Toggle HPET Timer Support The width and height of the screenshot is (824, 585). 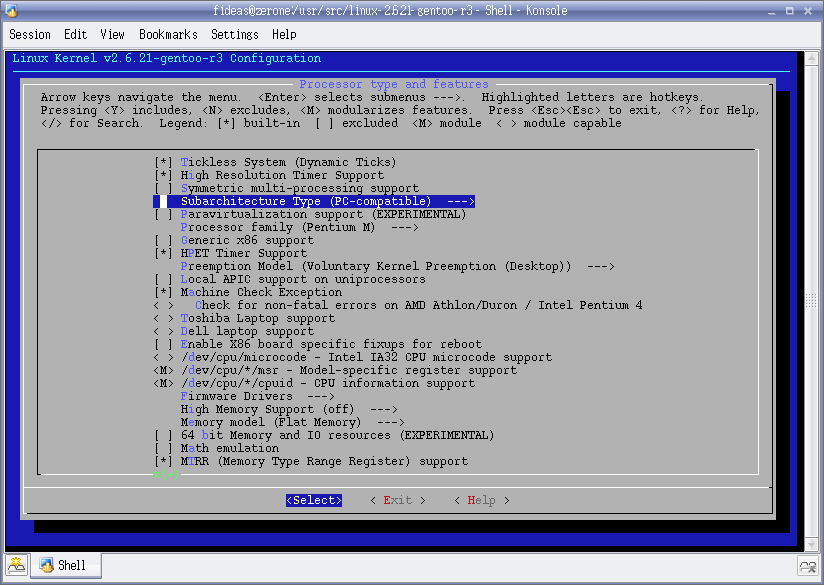click(x=230, y=253)
